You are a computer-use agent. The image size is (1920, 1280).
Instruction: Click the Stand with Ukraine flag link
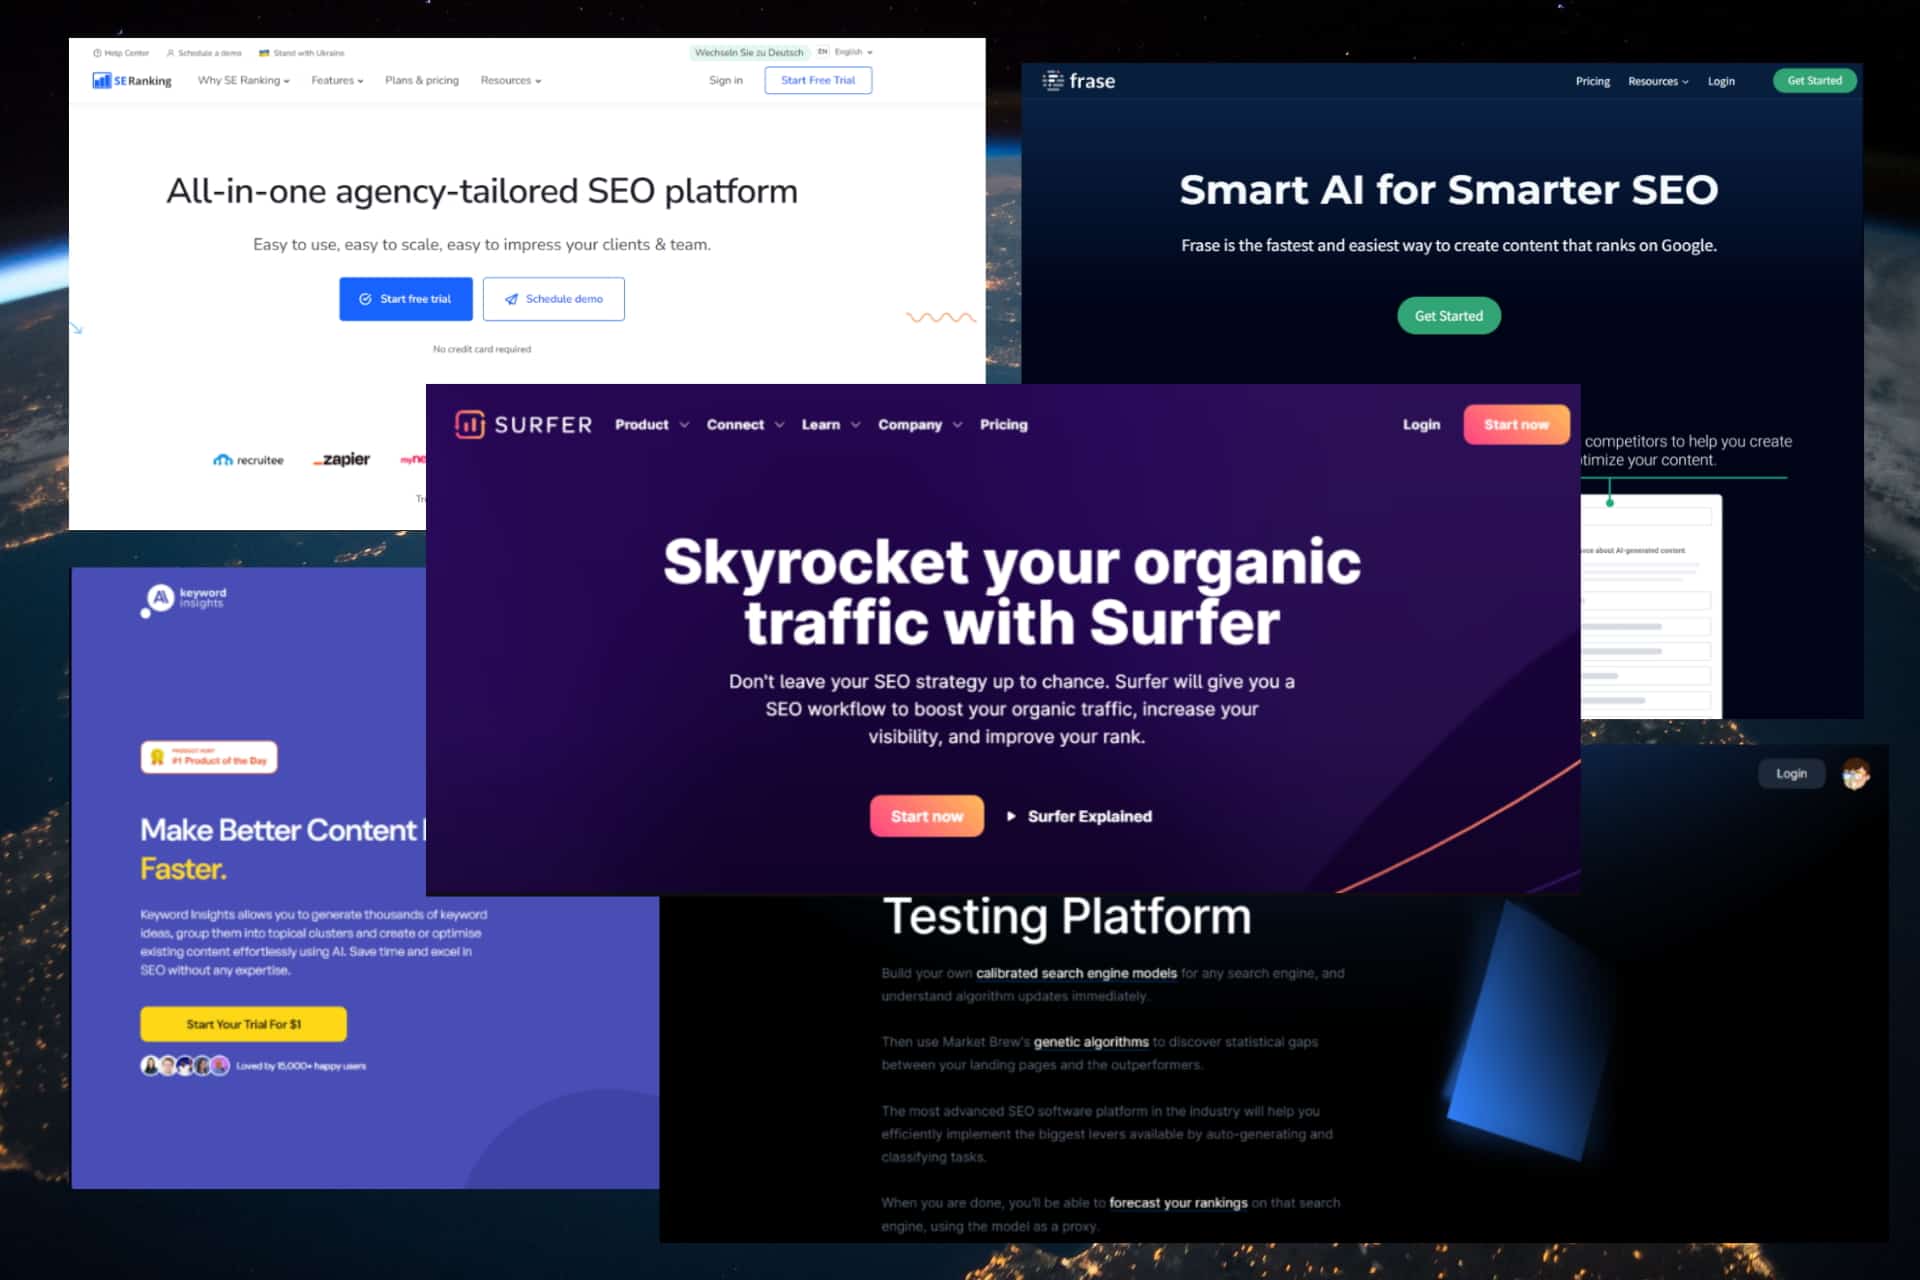[301, 53]
